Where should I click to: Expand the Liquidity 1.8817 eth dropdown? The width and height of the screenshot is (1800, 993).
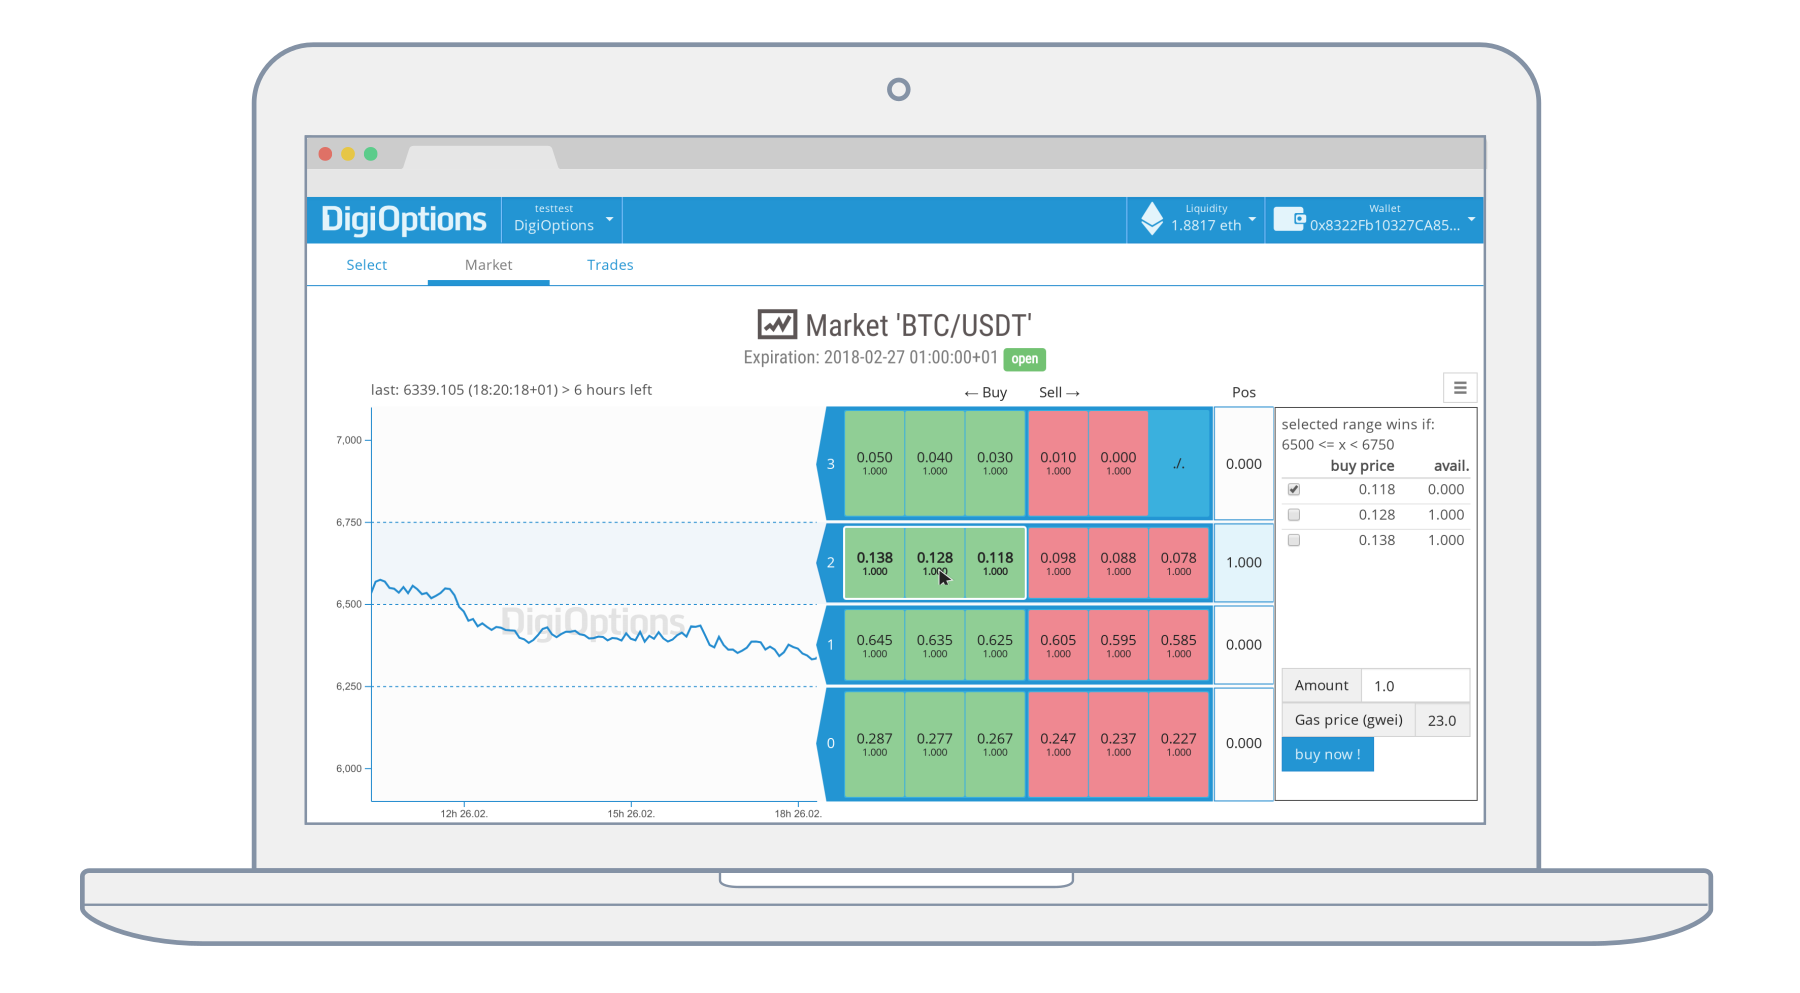[1197, 219]
